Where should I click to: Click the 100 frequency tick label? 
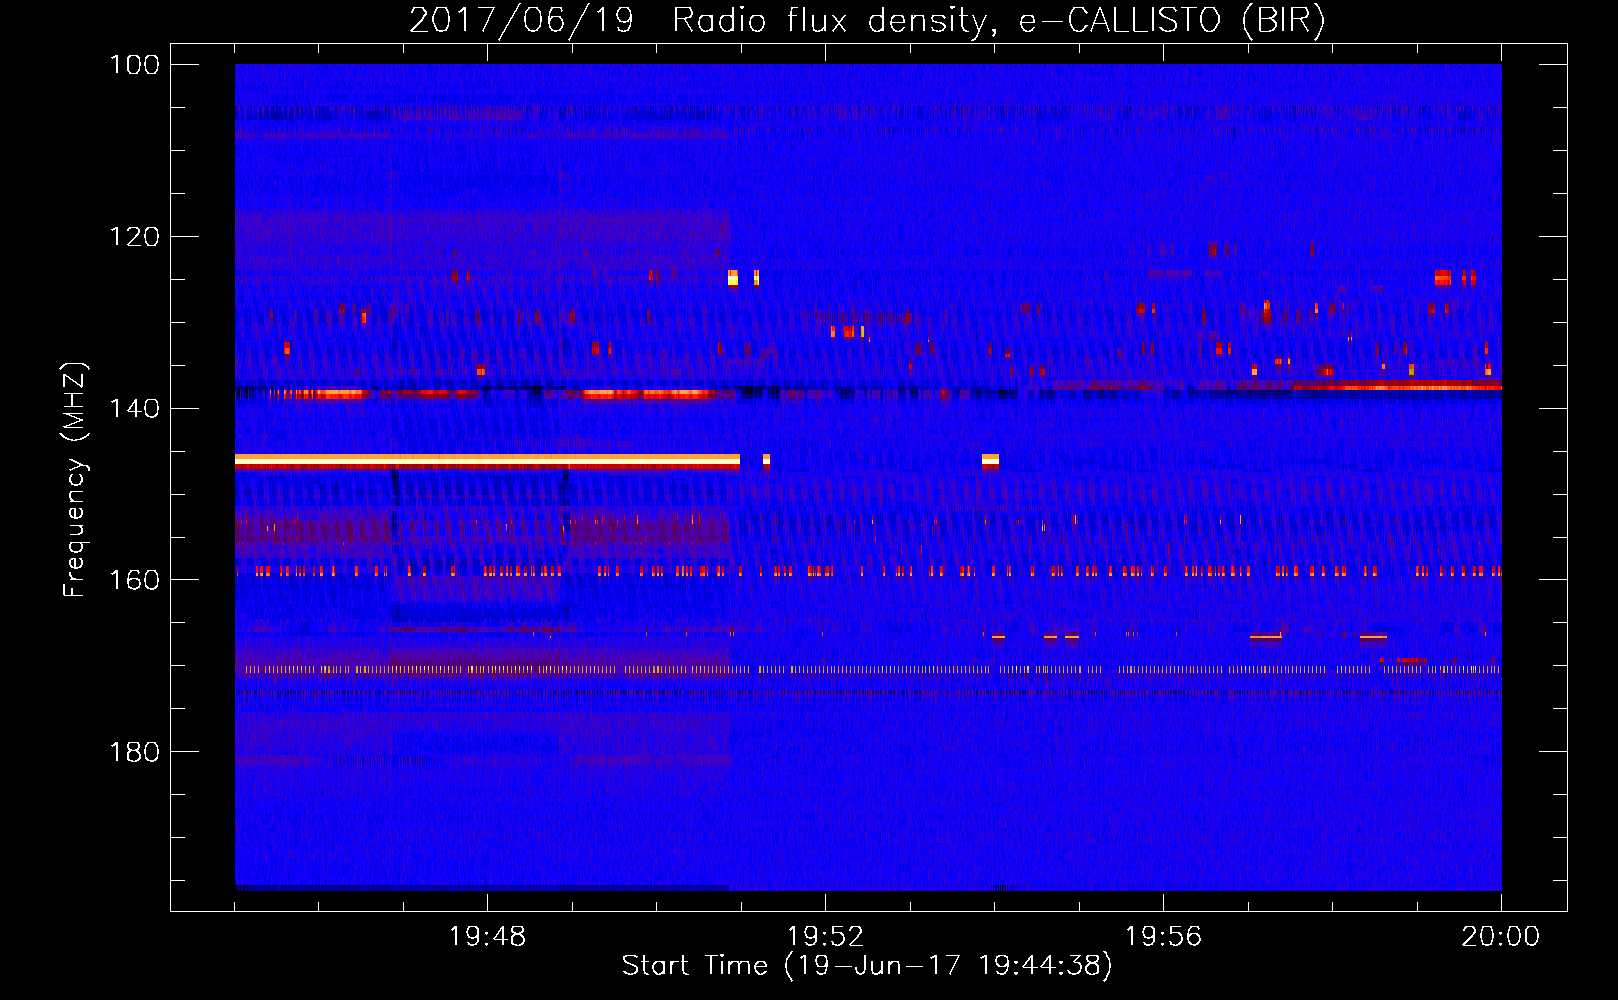click(134, 65)
